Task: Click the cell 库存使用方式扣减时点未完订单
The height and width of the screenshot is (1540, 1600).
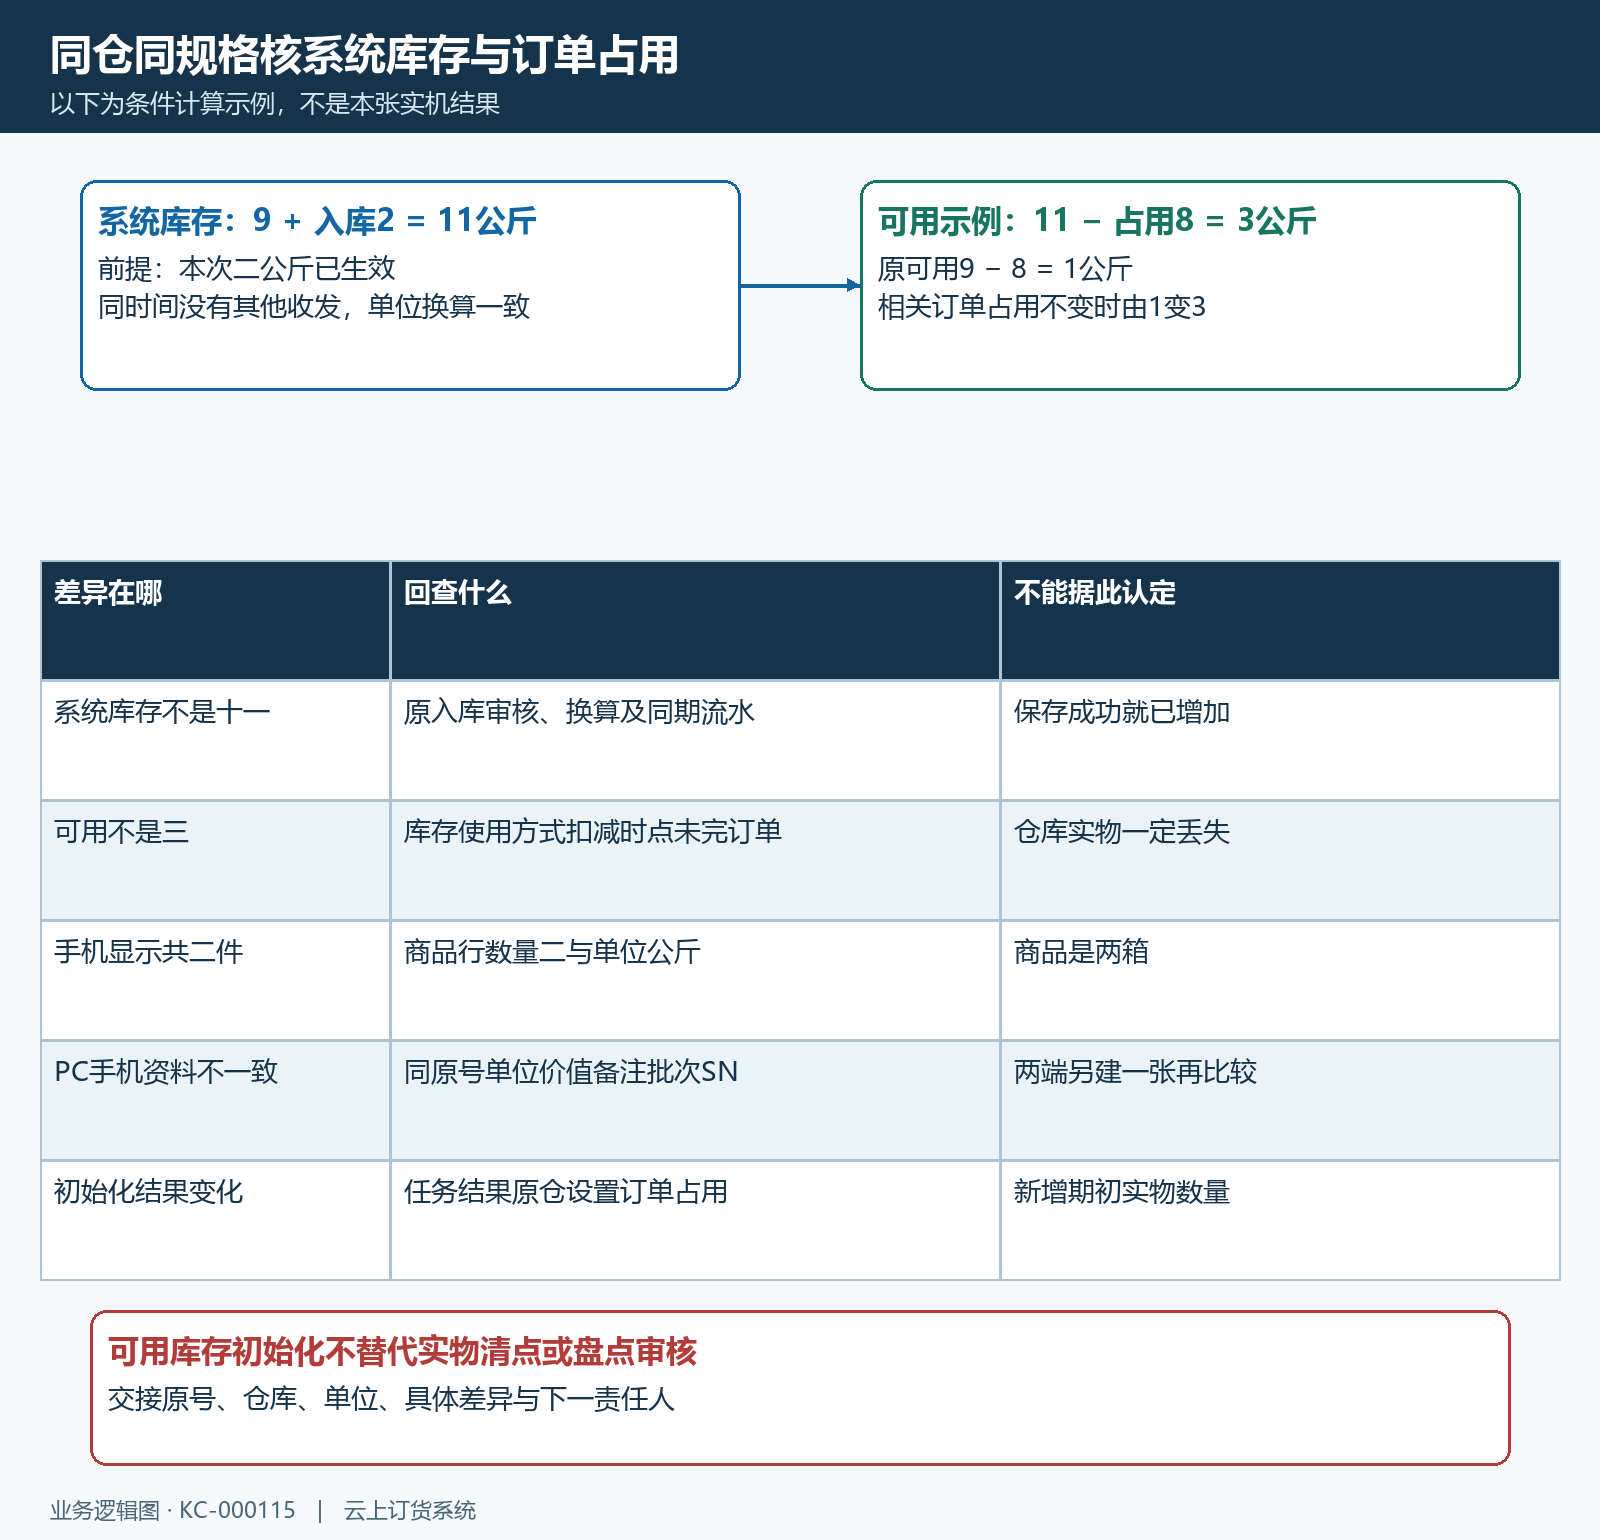Action: 695,861
